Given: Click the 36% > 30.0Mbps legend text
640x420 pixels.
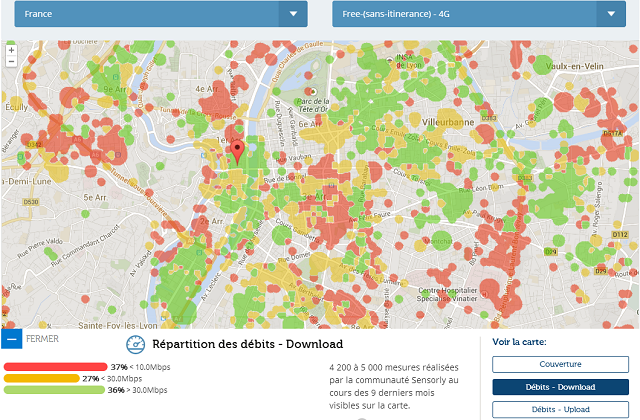Looking at the screenshot, I should click(x=138, y=390).
